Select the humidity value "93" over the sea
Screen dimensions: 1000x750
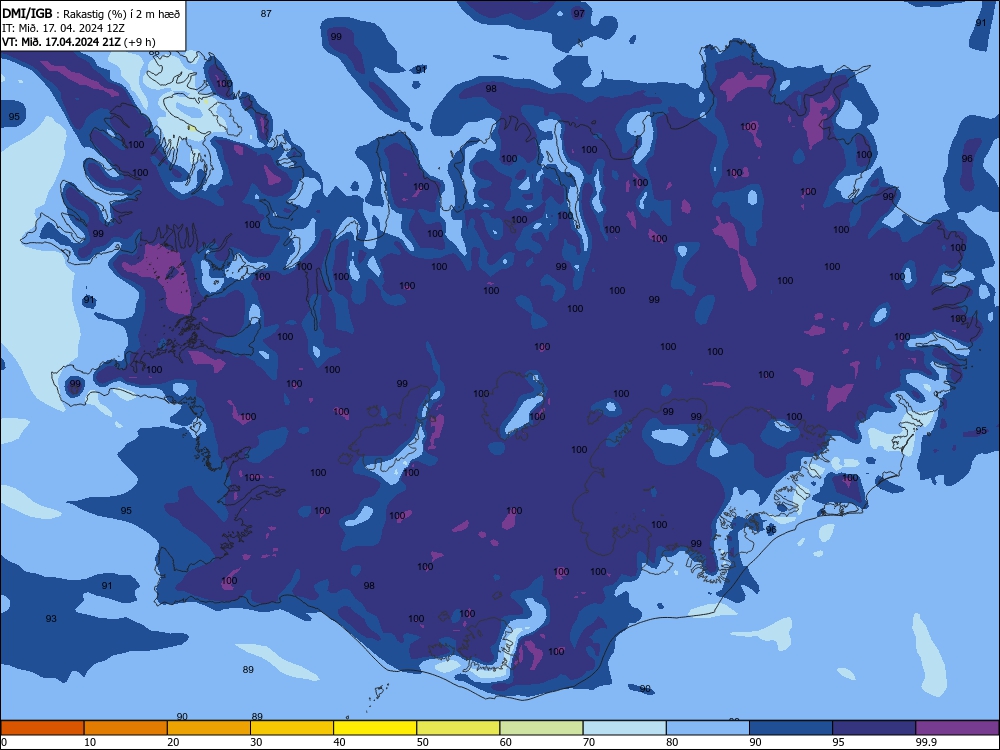pyautogui.click(x=51, y=619)
